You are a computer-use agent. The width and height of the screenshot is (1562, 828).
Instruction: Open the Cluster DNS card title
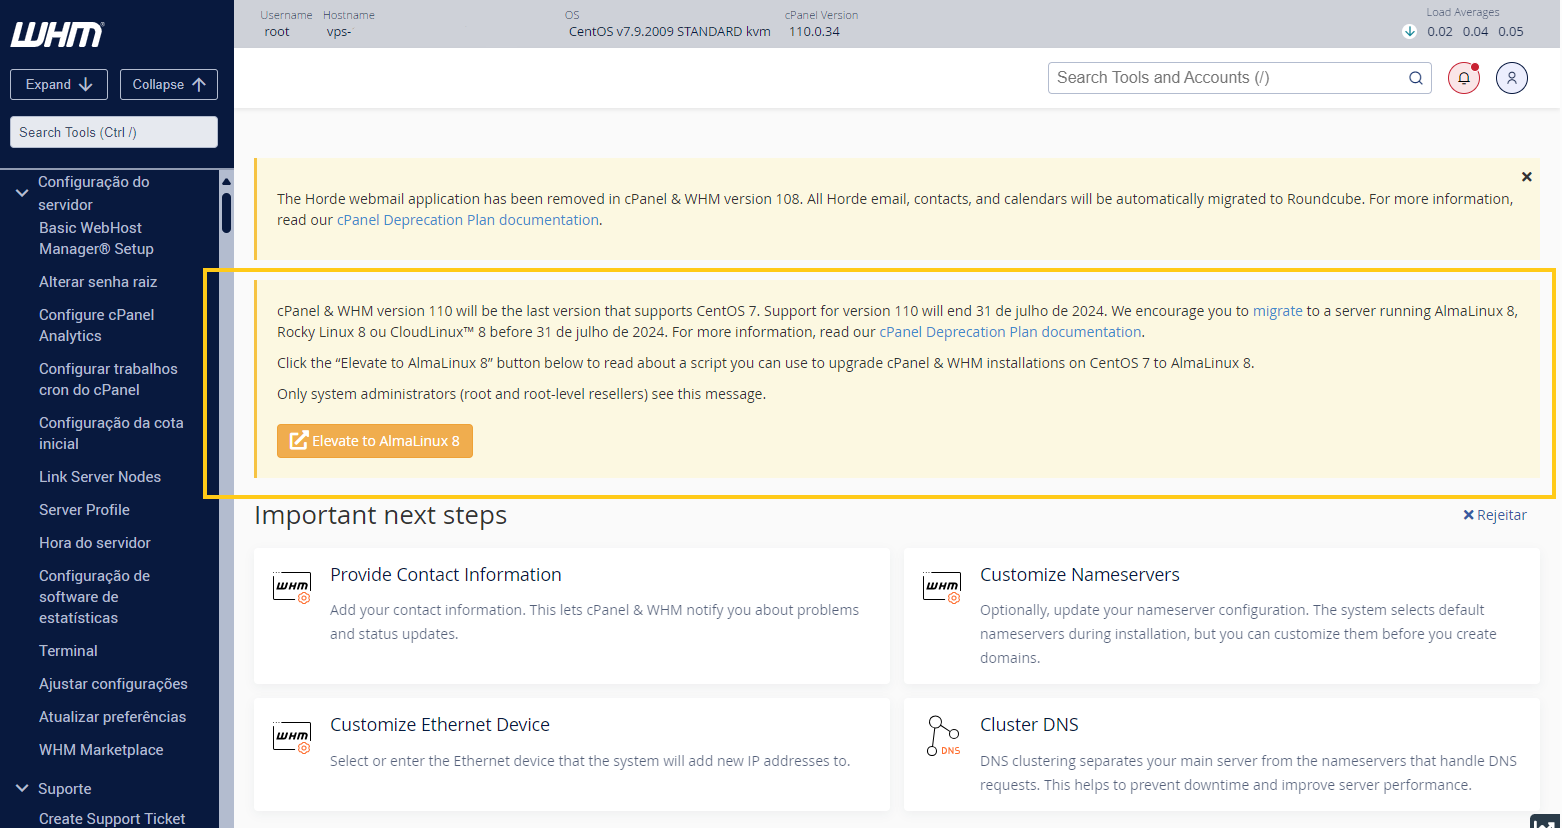click(x=1029, y=725)
